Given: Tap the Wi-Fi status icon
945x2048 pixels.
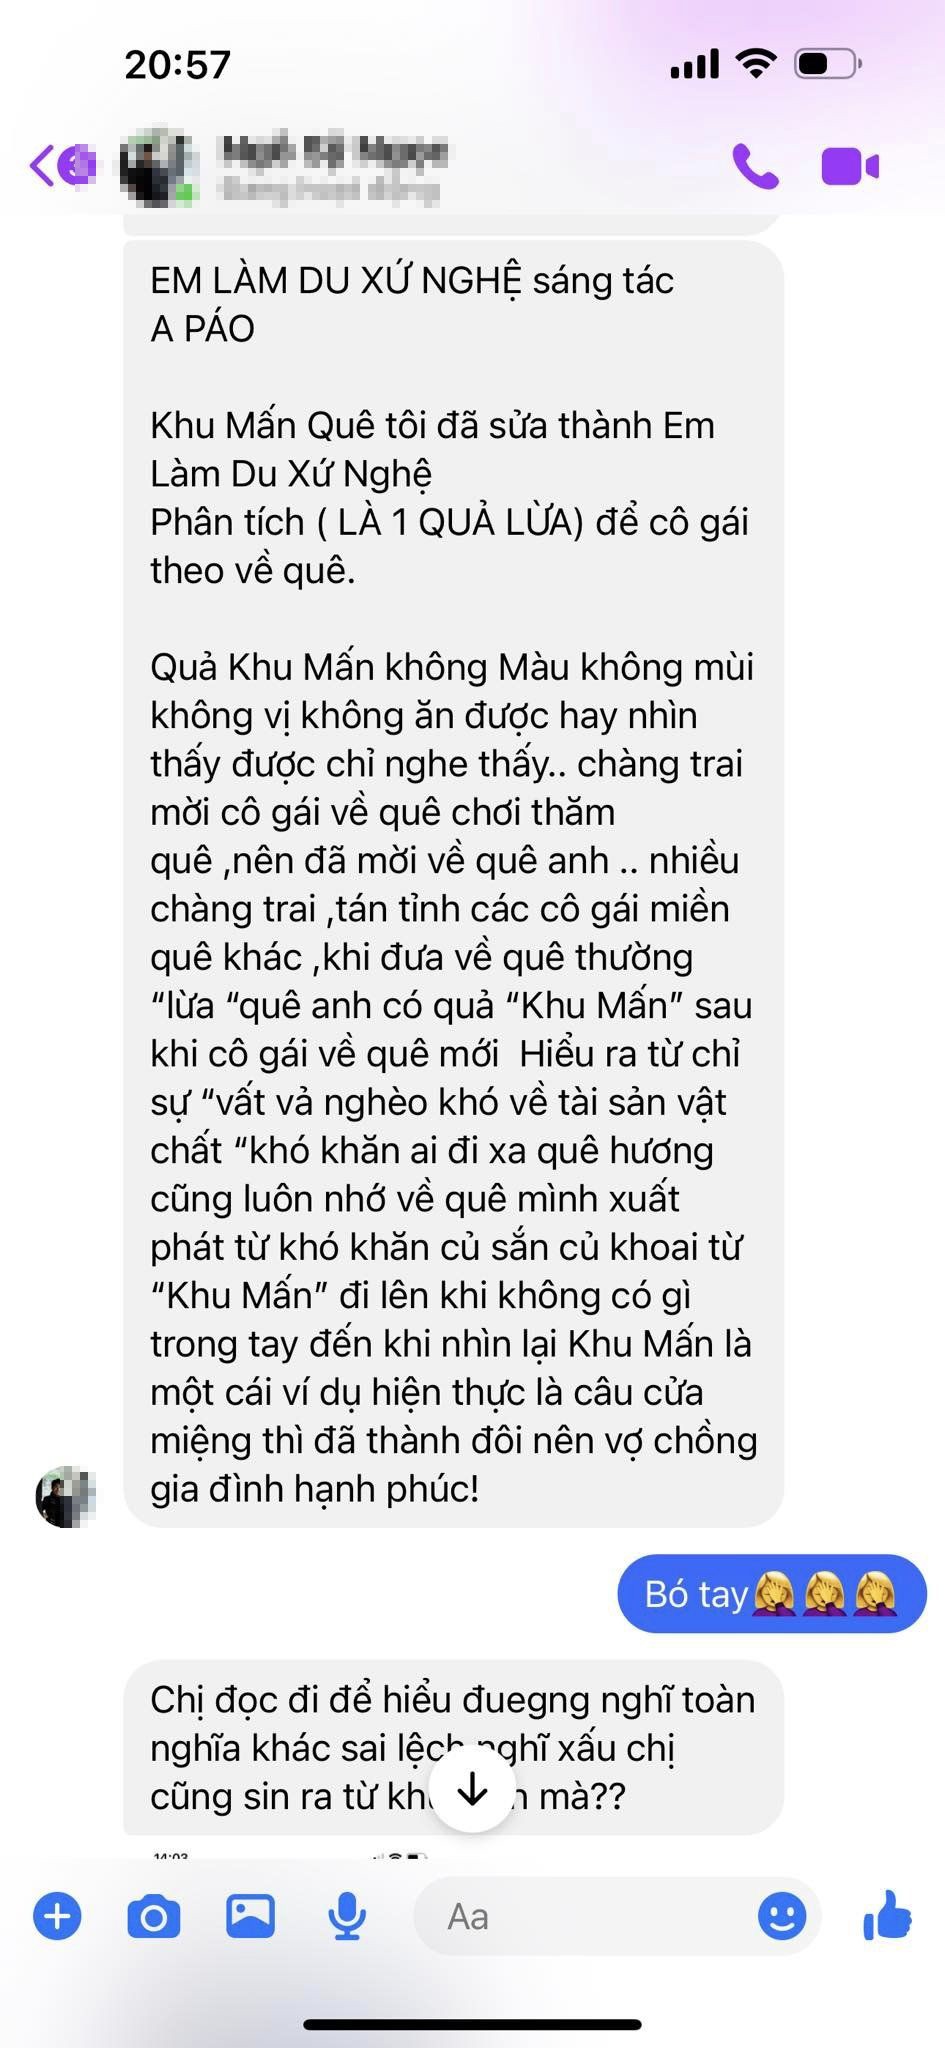Looking at the screenshot, I should point(756,64).
